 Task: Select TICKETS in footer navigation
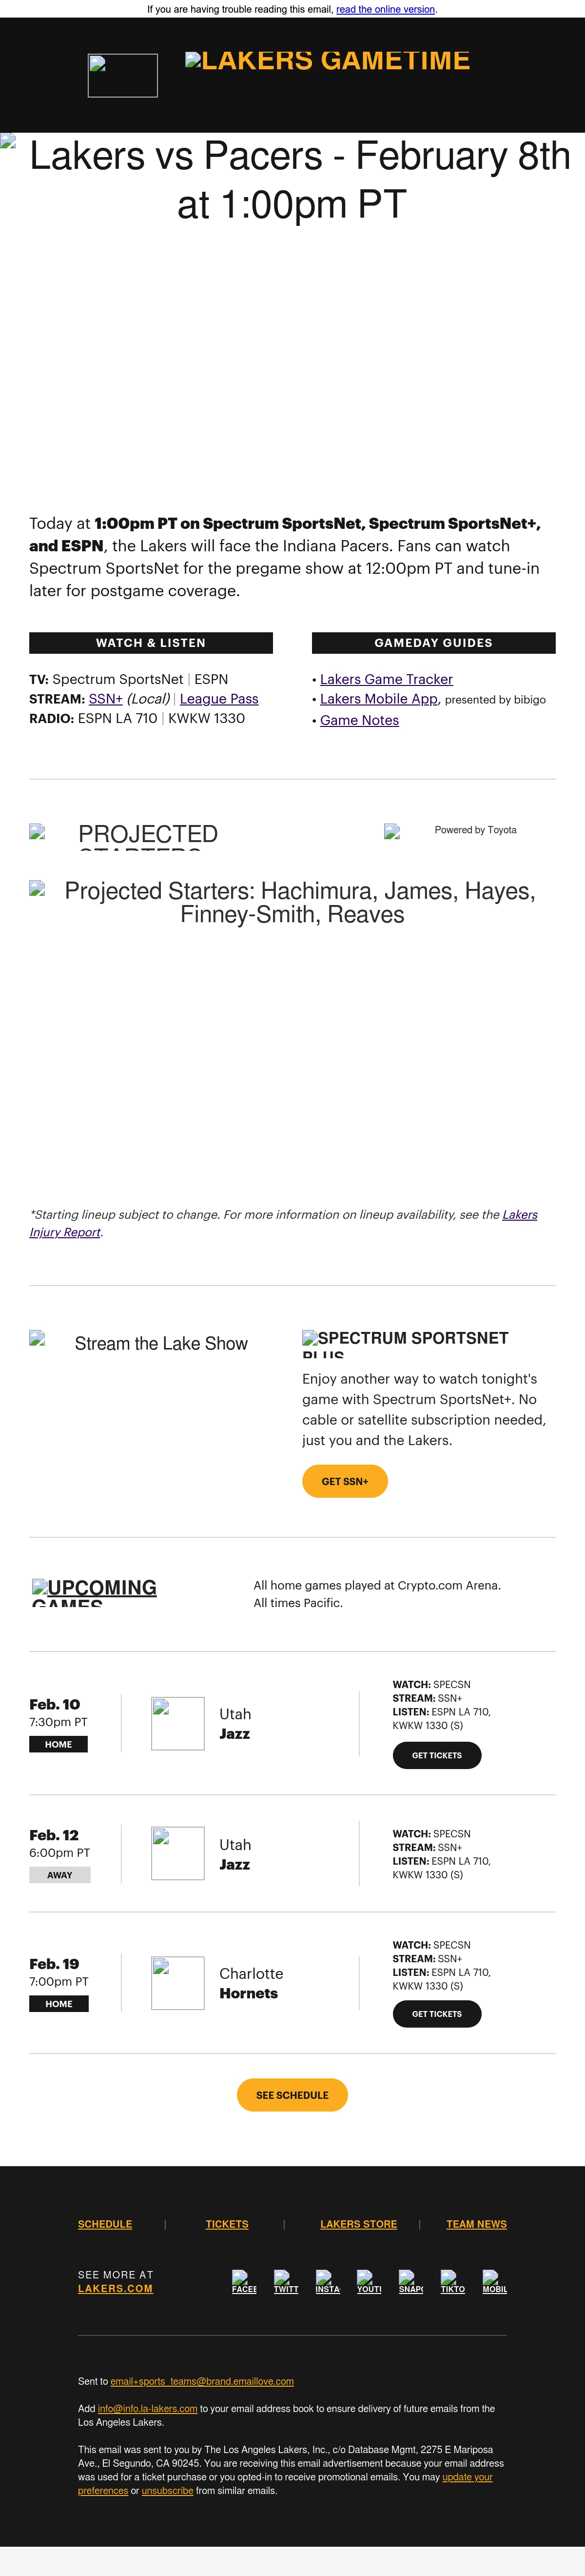(x=227, y=2224)
